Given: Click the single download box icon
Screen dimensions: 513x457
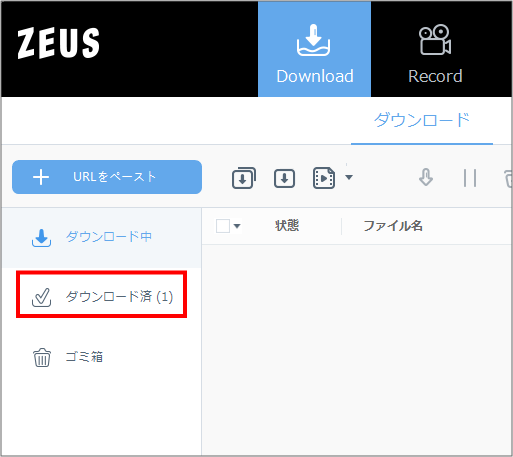Looking at the screenshot, I should click(284, 178).
